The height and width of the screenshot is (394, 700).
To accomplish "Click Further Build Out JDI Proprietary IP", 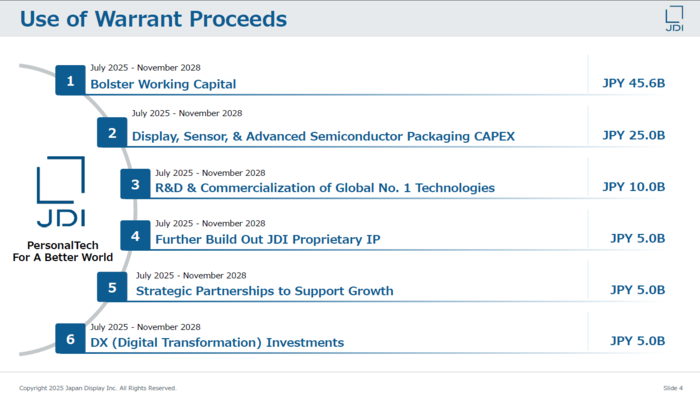I will 268,240.
